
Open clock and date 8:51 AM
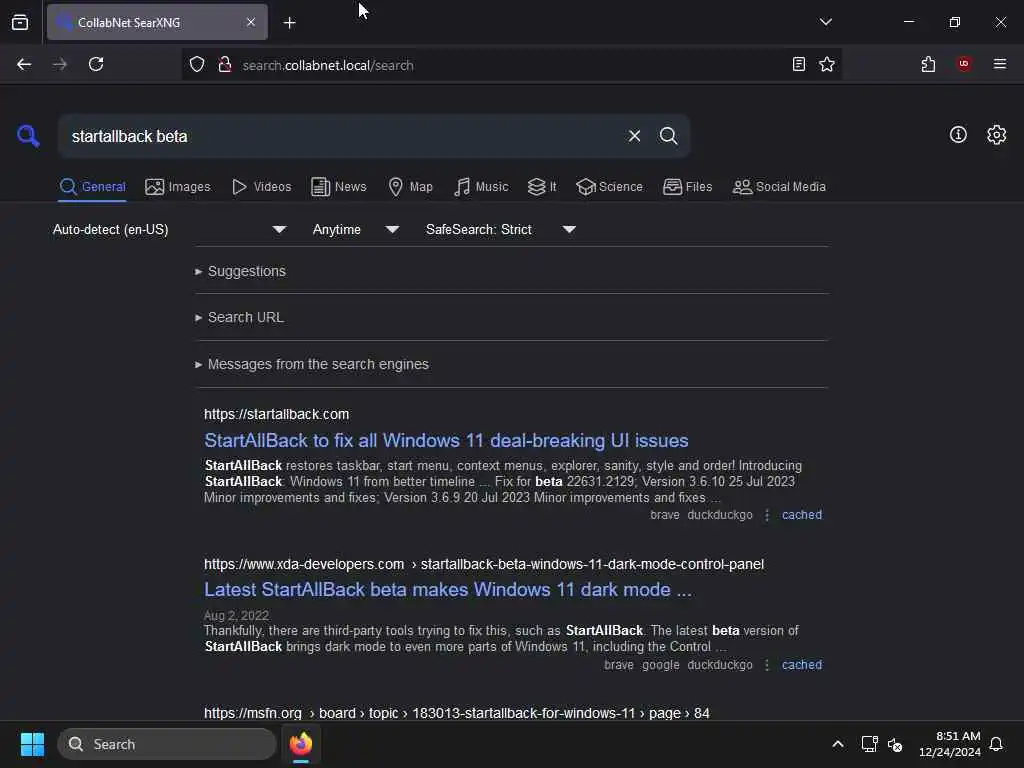click(x=950, y=744)
